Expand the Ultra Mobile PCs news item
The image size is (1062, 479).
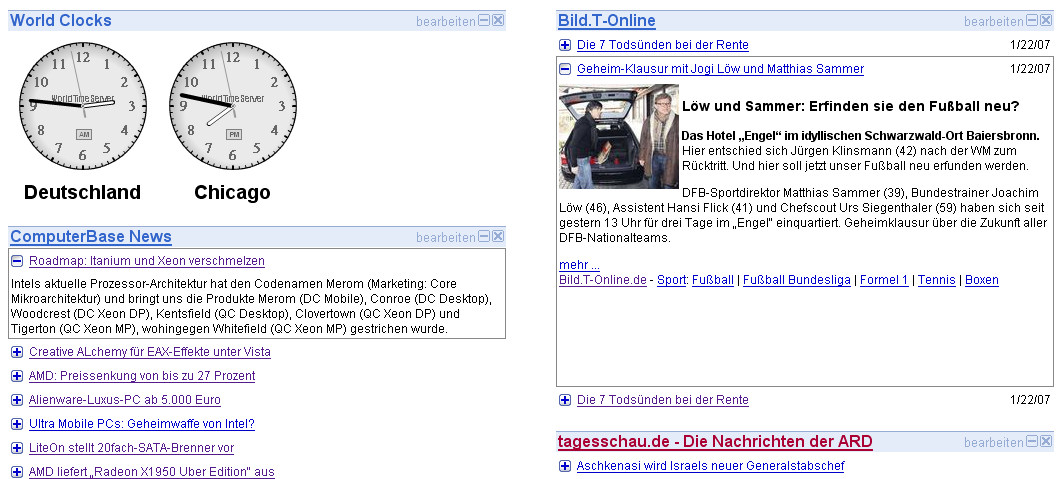tap(17, 424)
